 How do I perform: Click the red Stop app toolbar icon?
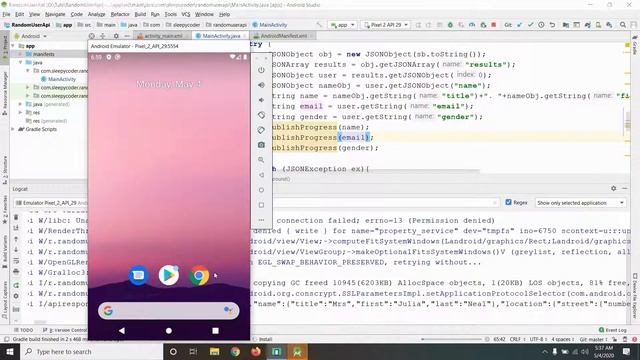493,25
